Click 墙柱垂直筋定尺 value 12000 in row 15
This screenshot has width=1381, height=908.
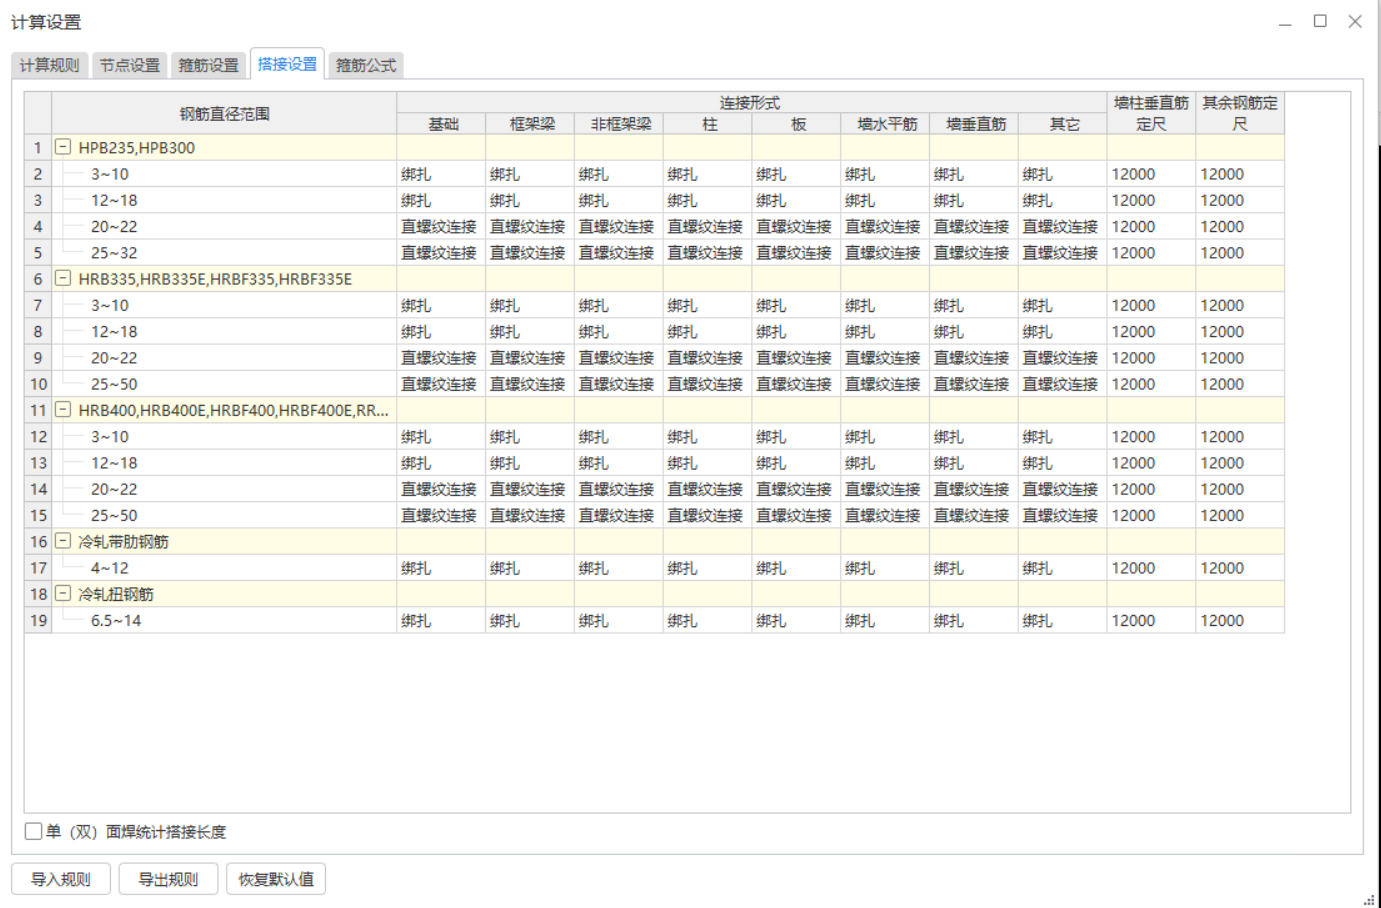click(1151, 515)
